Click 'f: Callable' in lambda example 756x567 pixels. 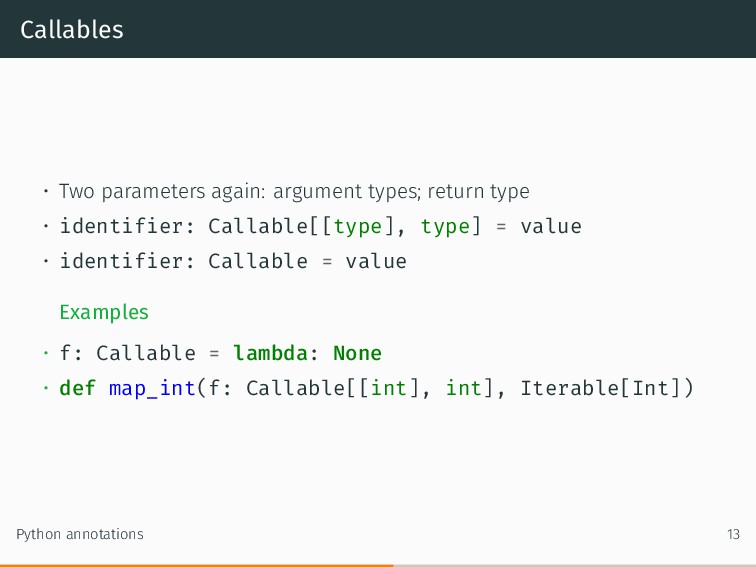click(x=128, y=353)
